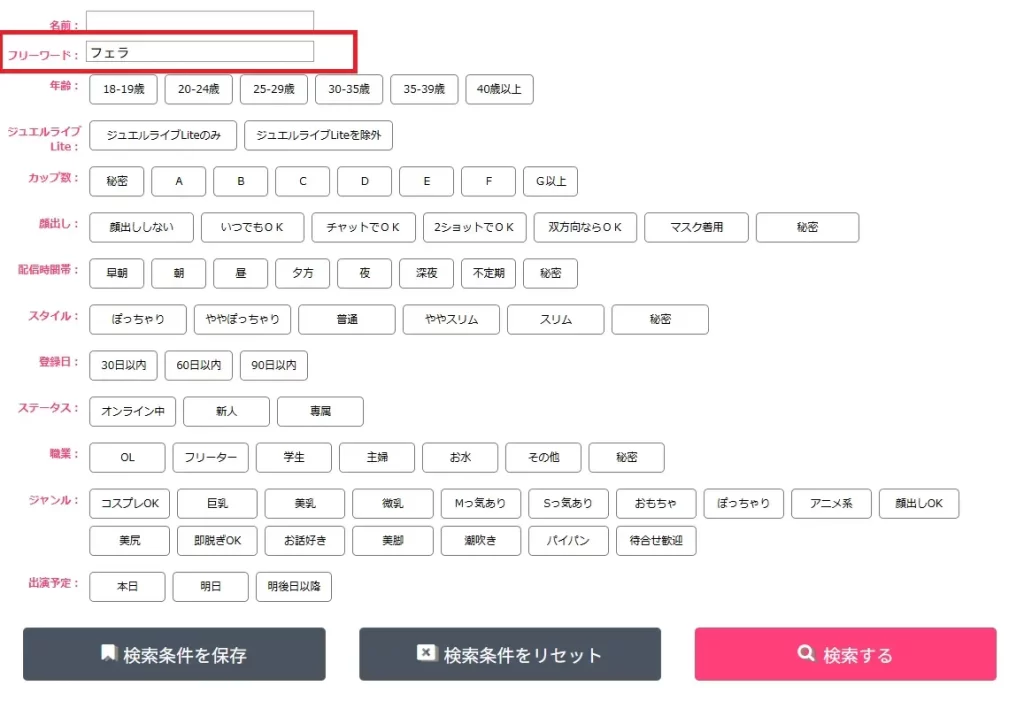
Task: Select 本日 for appearance schedule
Action: pos(127,587)
